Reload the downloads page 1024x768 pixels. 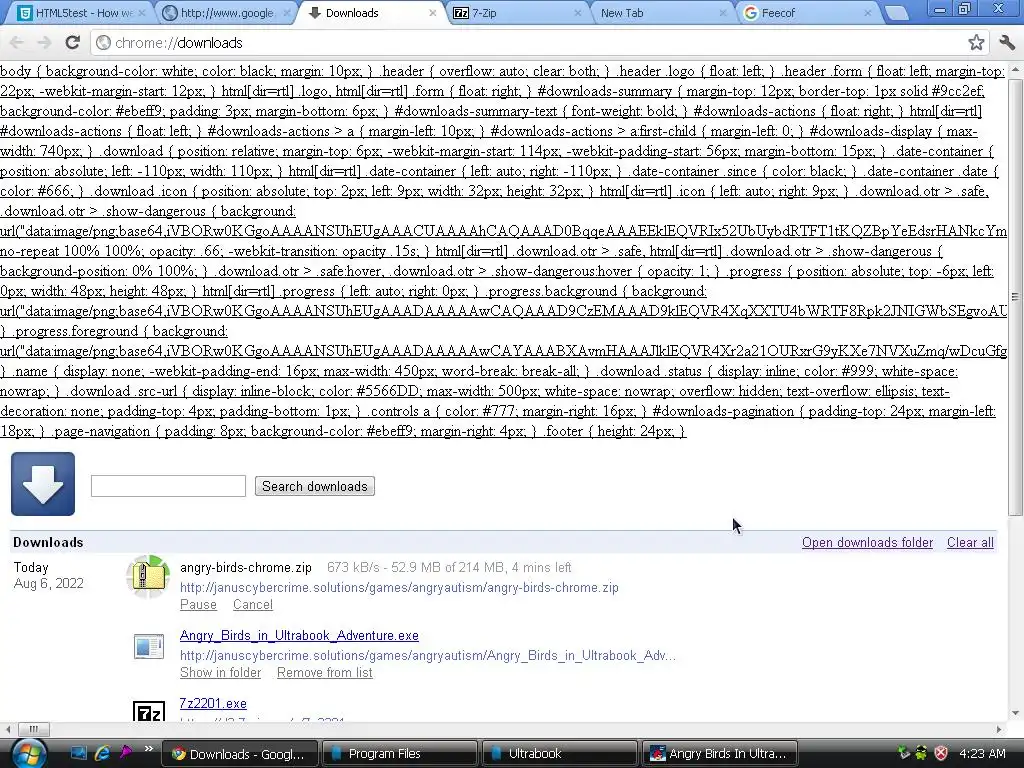point(72,42)
